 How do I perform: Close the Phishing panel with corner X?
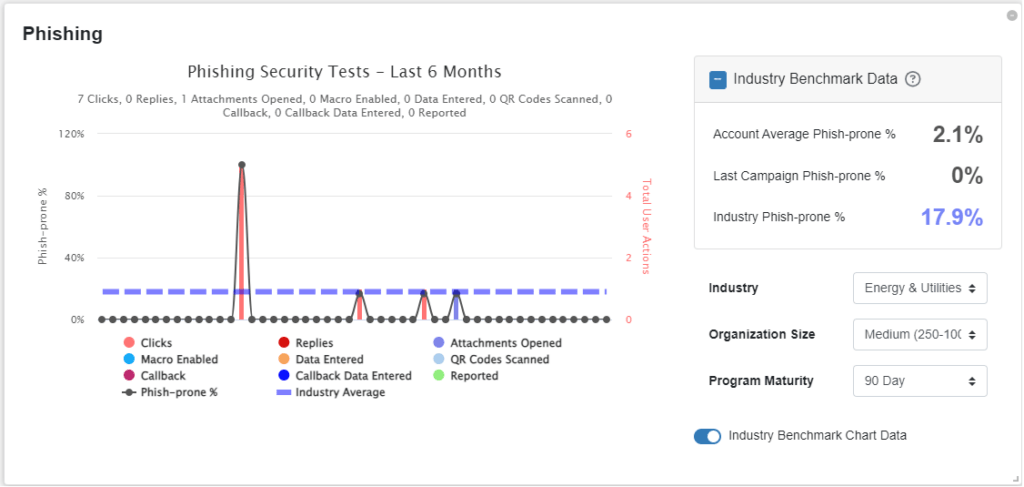tap(1012, 15)
